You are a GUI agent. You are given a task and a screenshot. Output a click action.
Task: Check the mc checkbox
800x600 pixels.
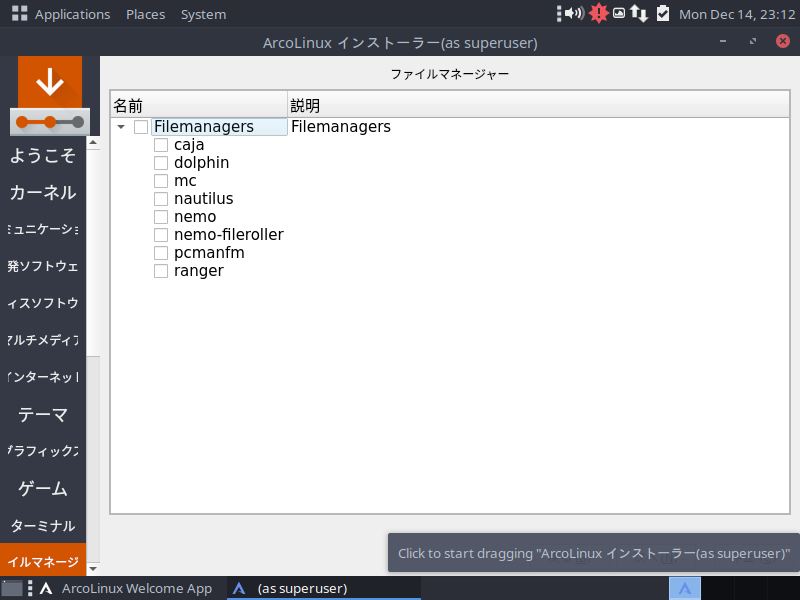click(161, 181)
